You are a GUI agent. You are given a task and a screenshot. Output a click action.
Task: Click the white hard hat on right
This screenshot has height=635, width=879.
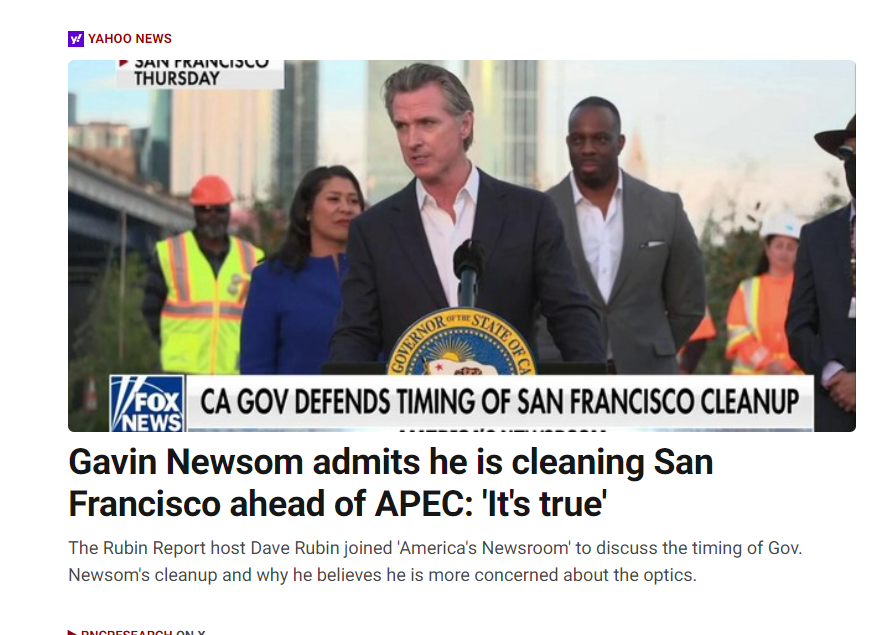coord(781,226)
